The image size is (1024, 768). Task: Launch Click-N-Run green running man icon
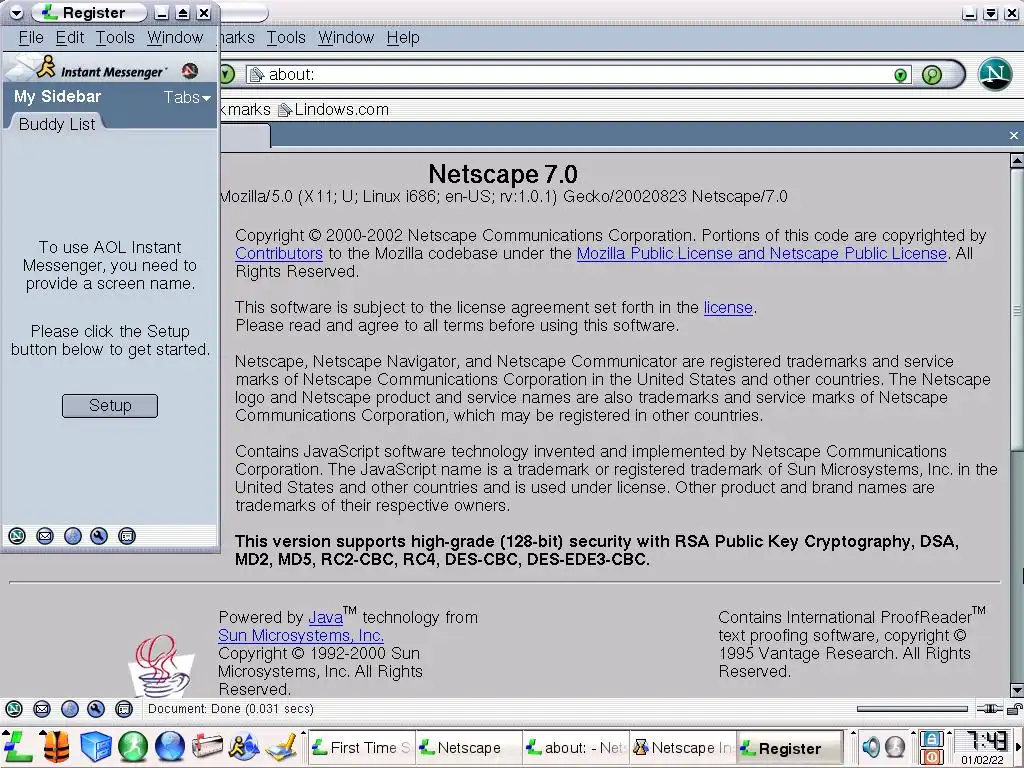(x=133, y=746)
